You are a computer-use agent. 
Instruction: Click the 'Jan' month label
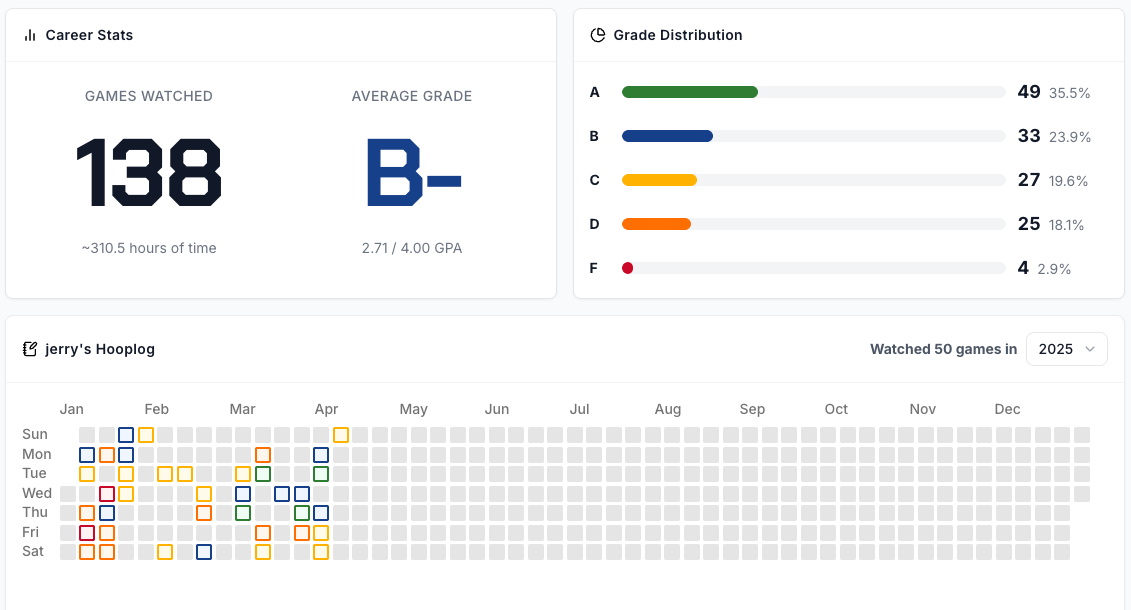(71, 410)
